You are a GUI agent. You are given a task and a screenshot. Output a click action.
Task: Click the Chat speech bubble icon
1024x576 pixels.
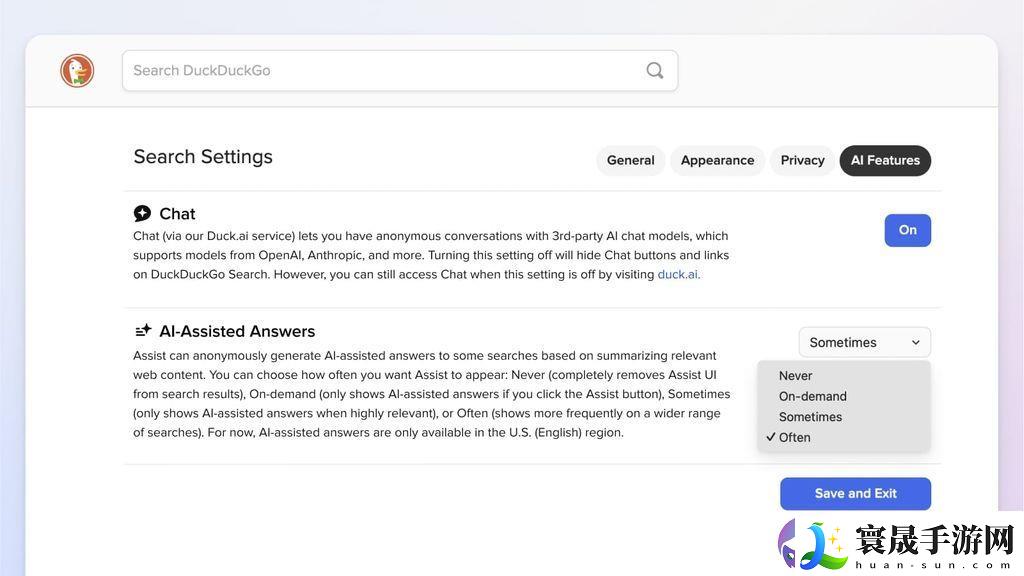[142, 212]
